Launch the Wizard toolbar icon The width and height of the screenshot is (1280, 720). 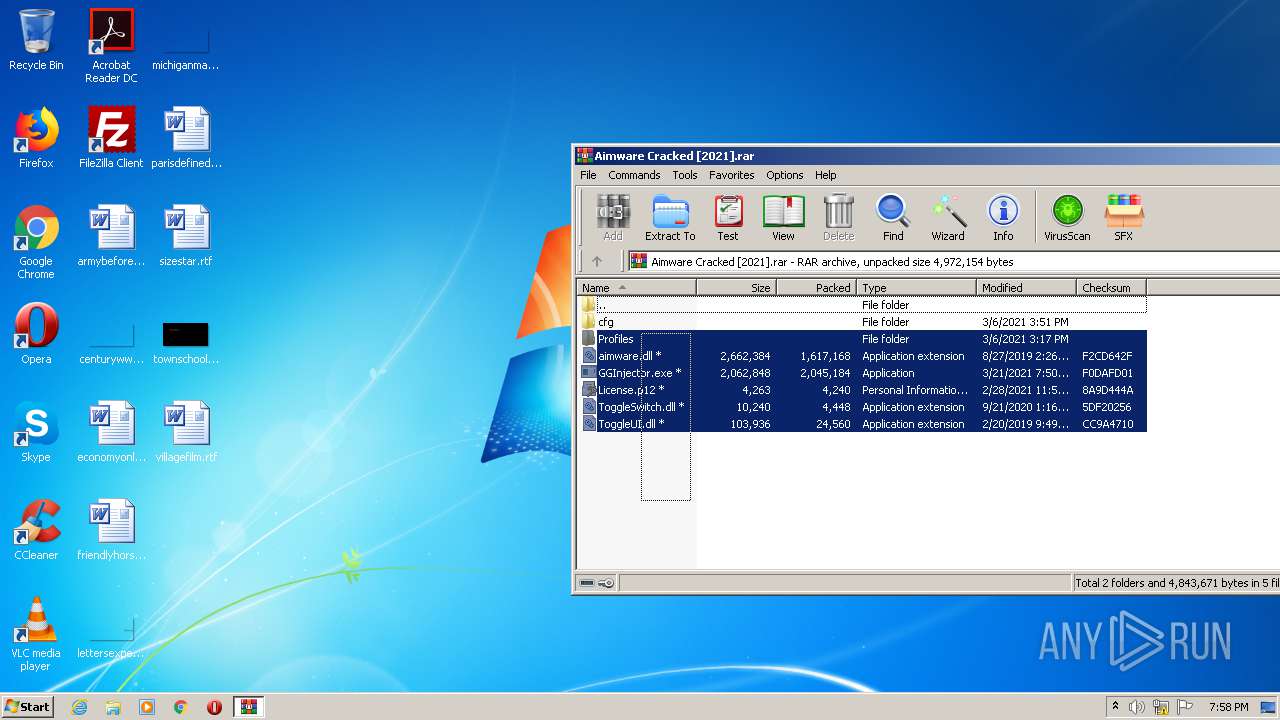[948, 218]
